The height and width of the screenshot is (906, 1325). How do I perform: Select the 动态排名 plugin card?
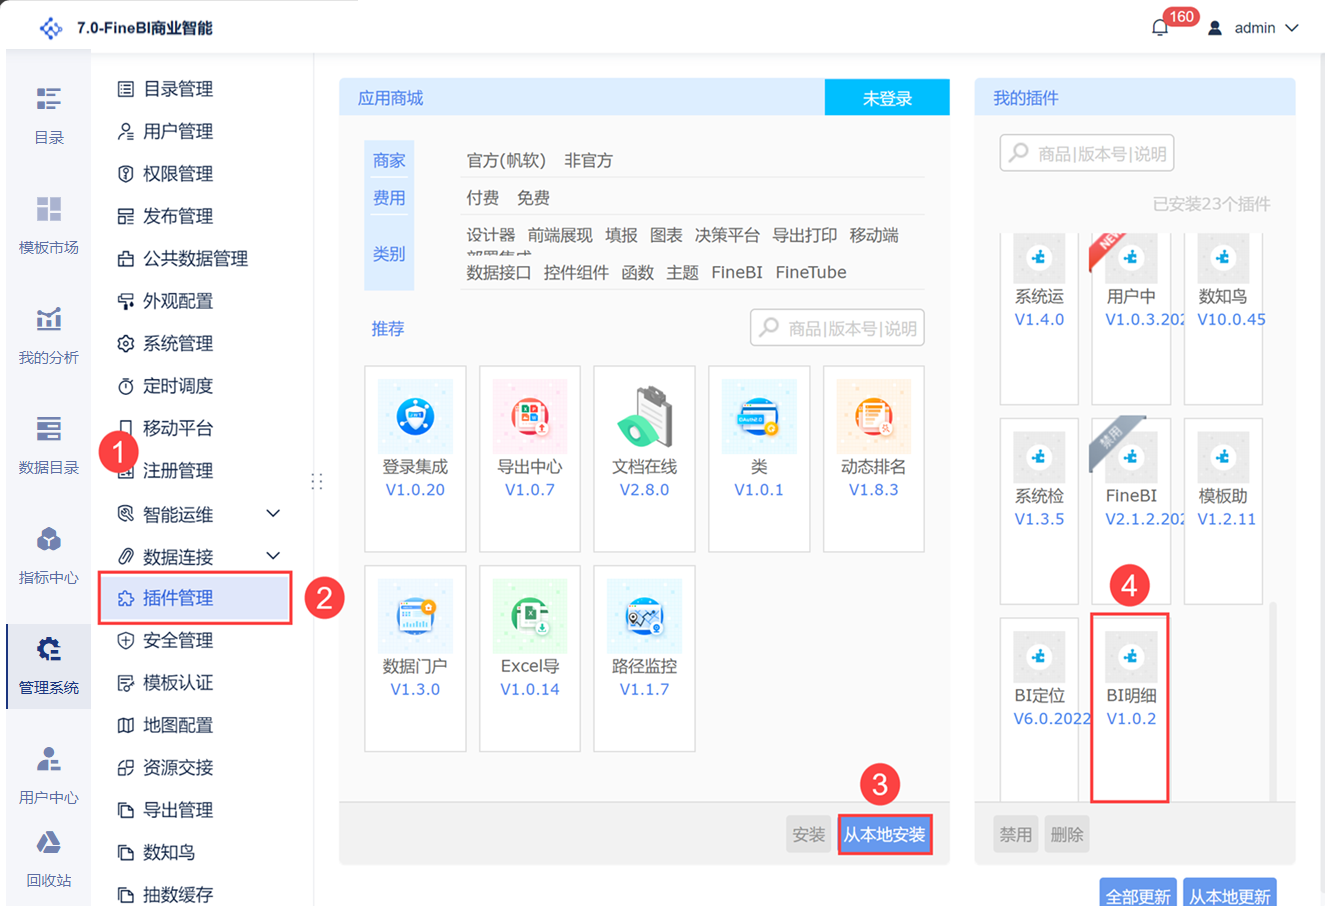(874, 459)
